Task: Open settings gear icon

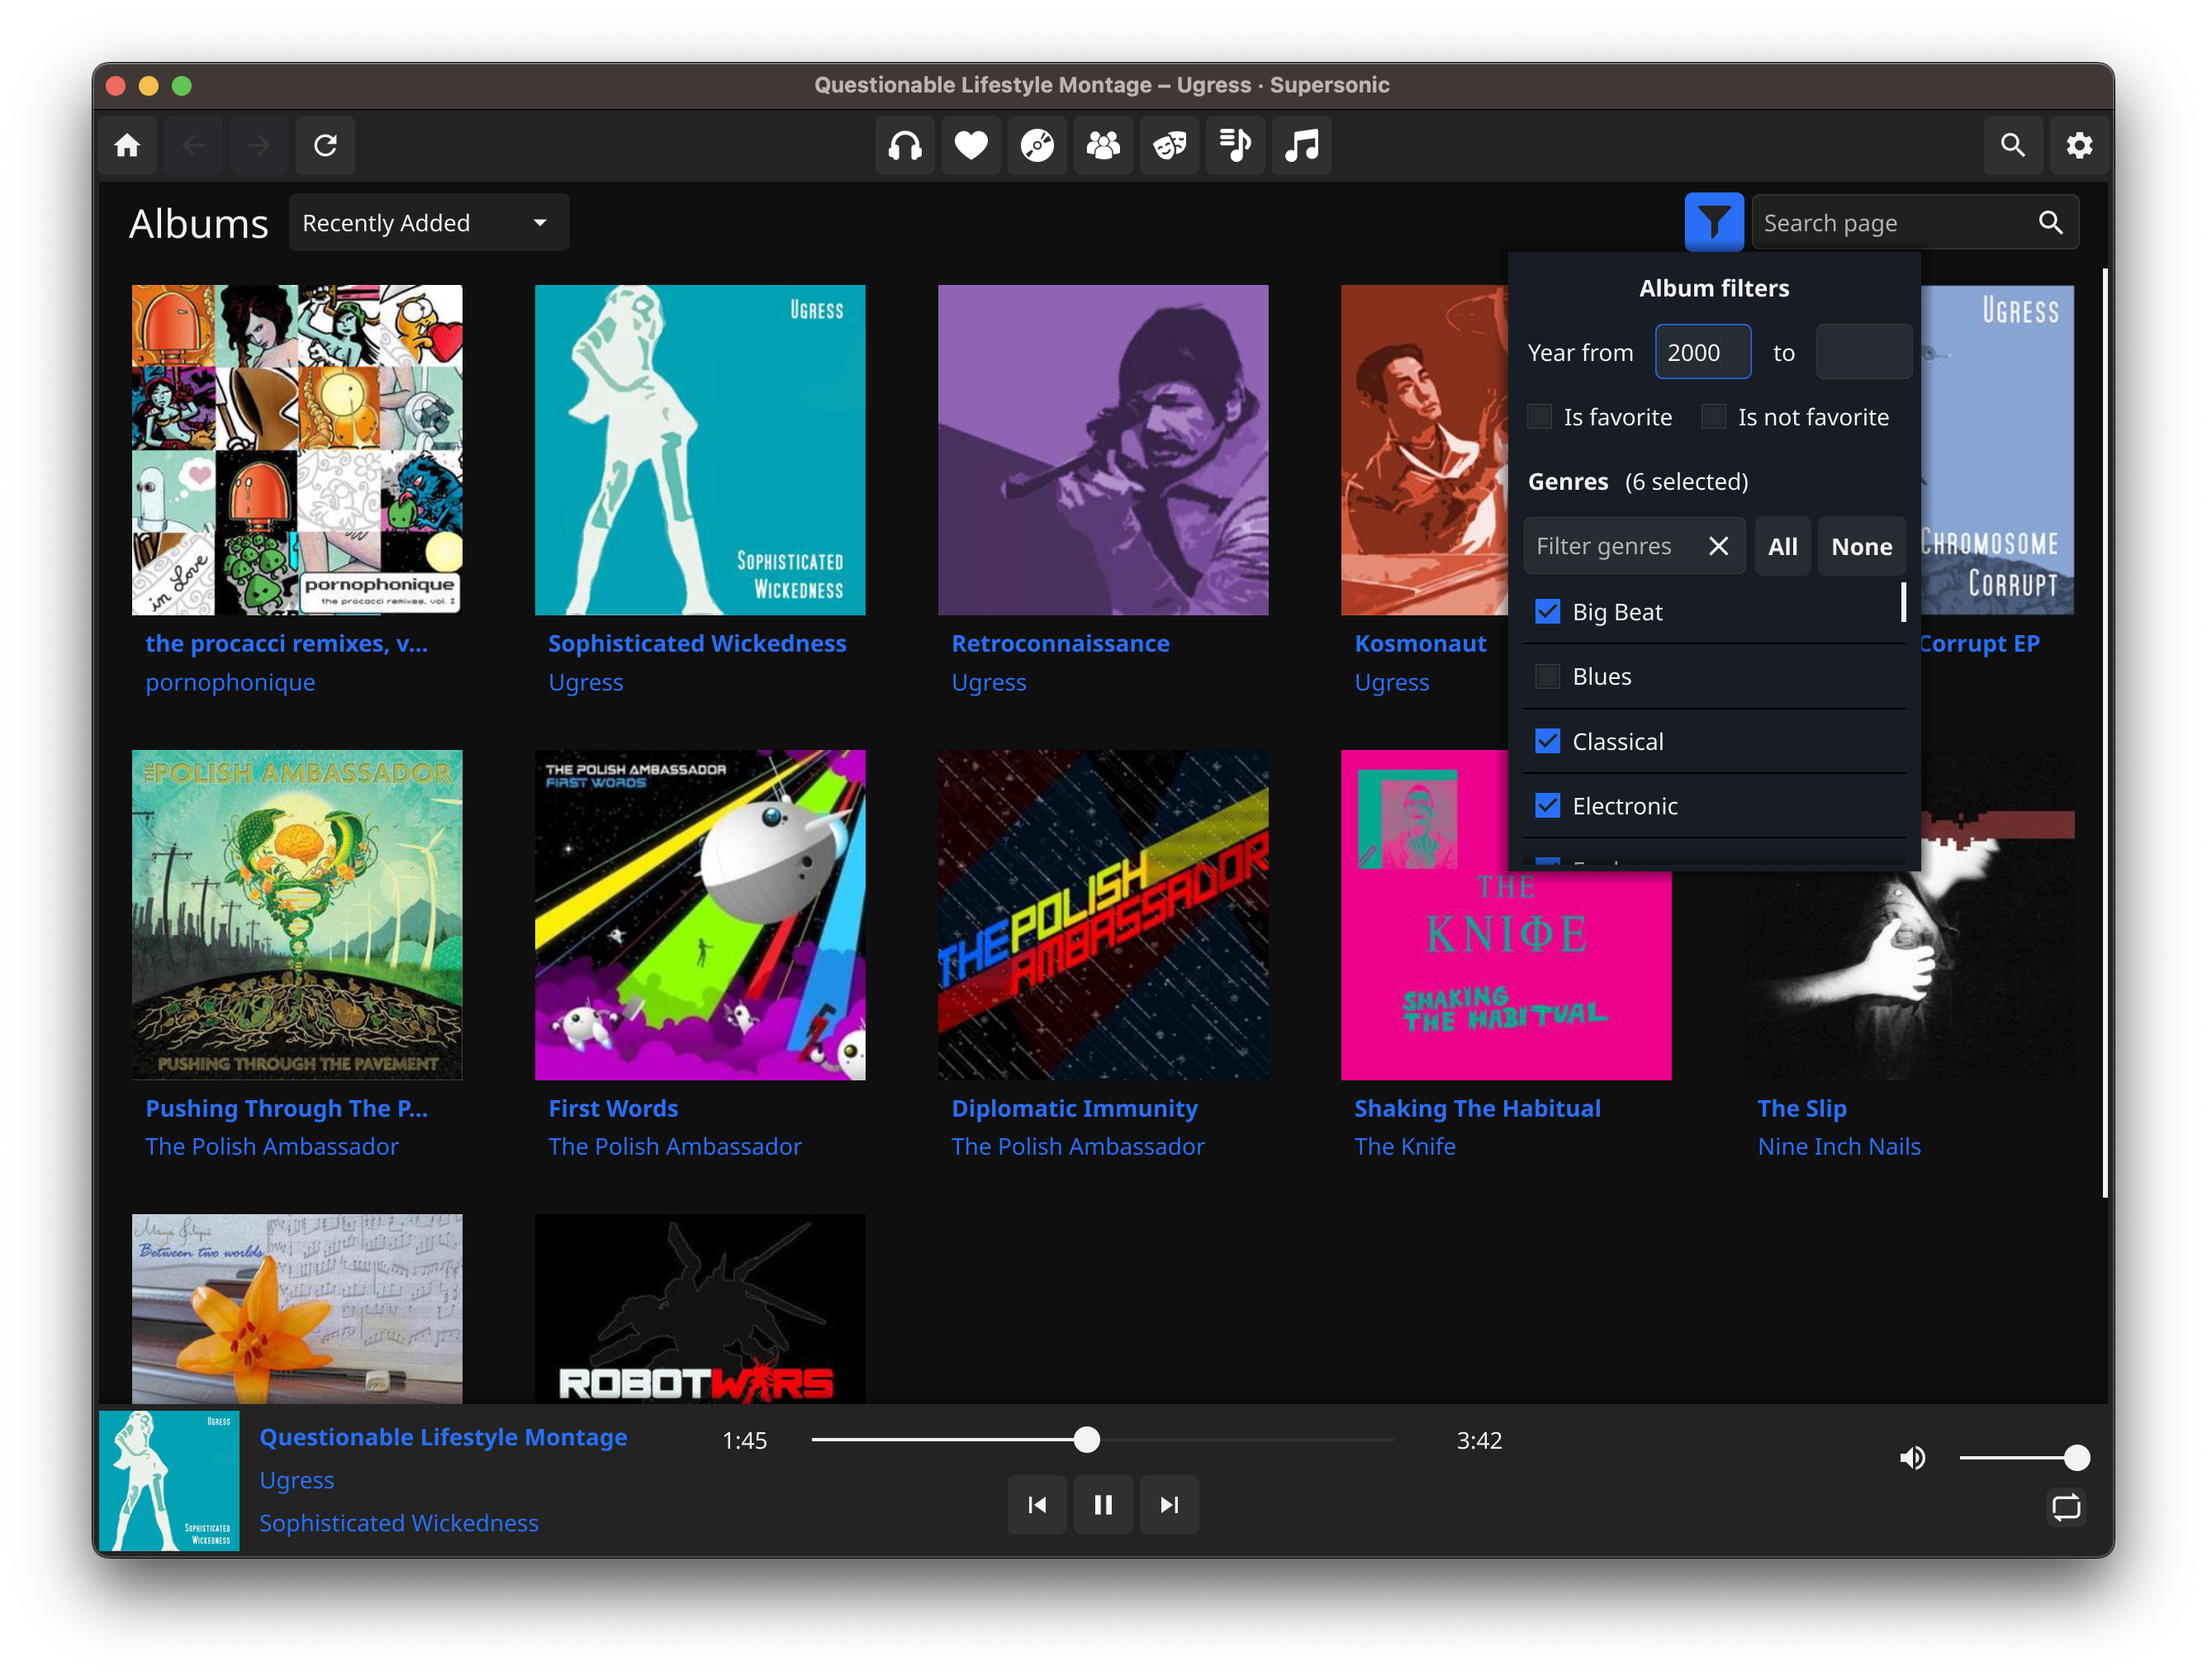Action: point(2079,146)
